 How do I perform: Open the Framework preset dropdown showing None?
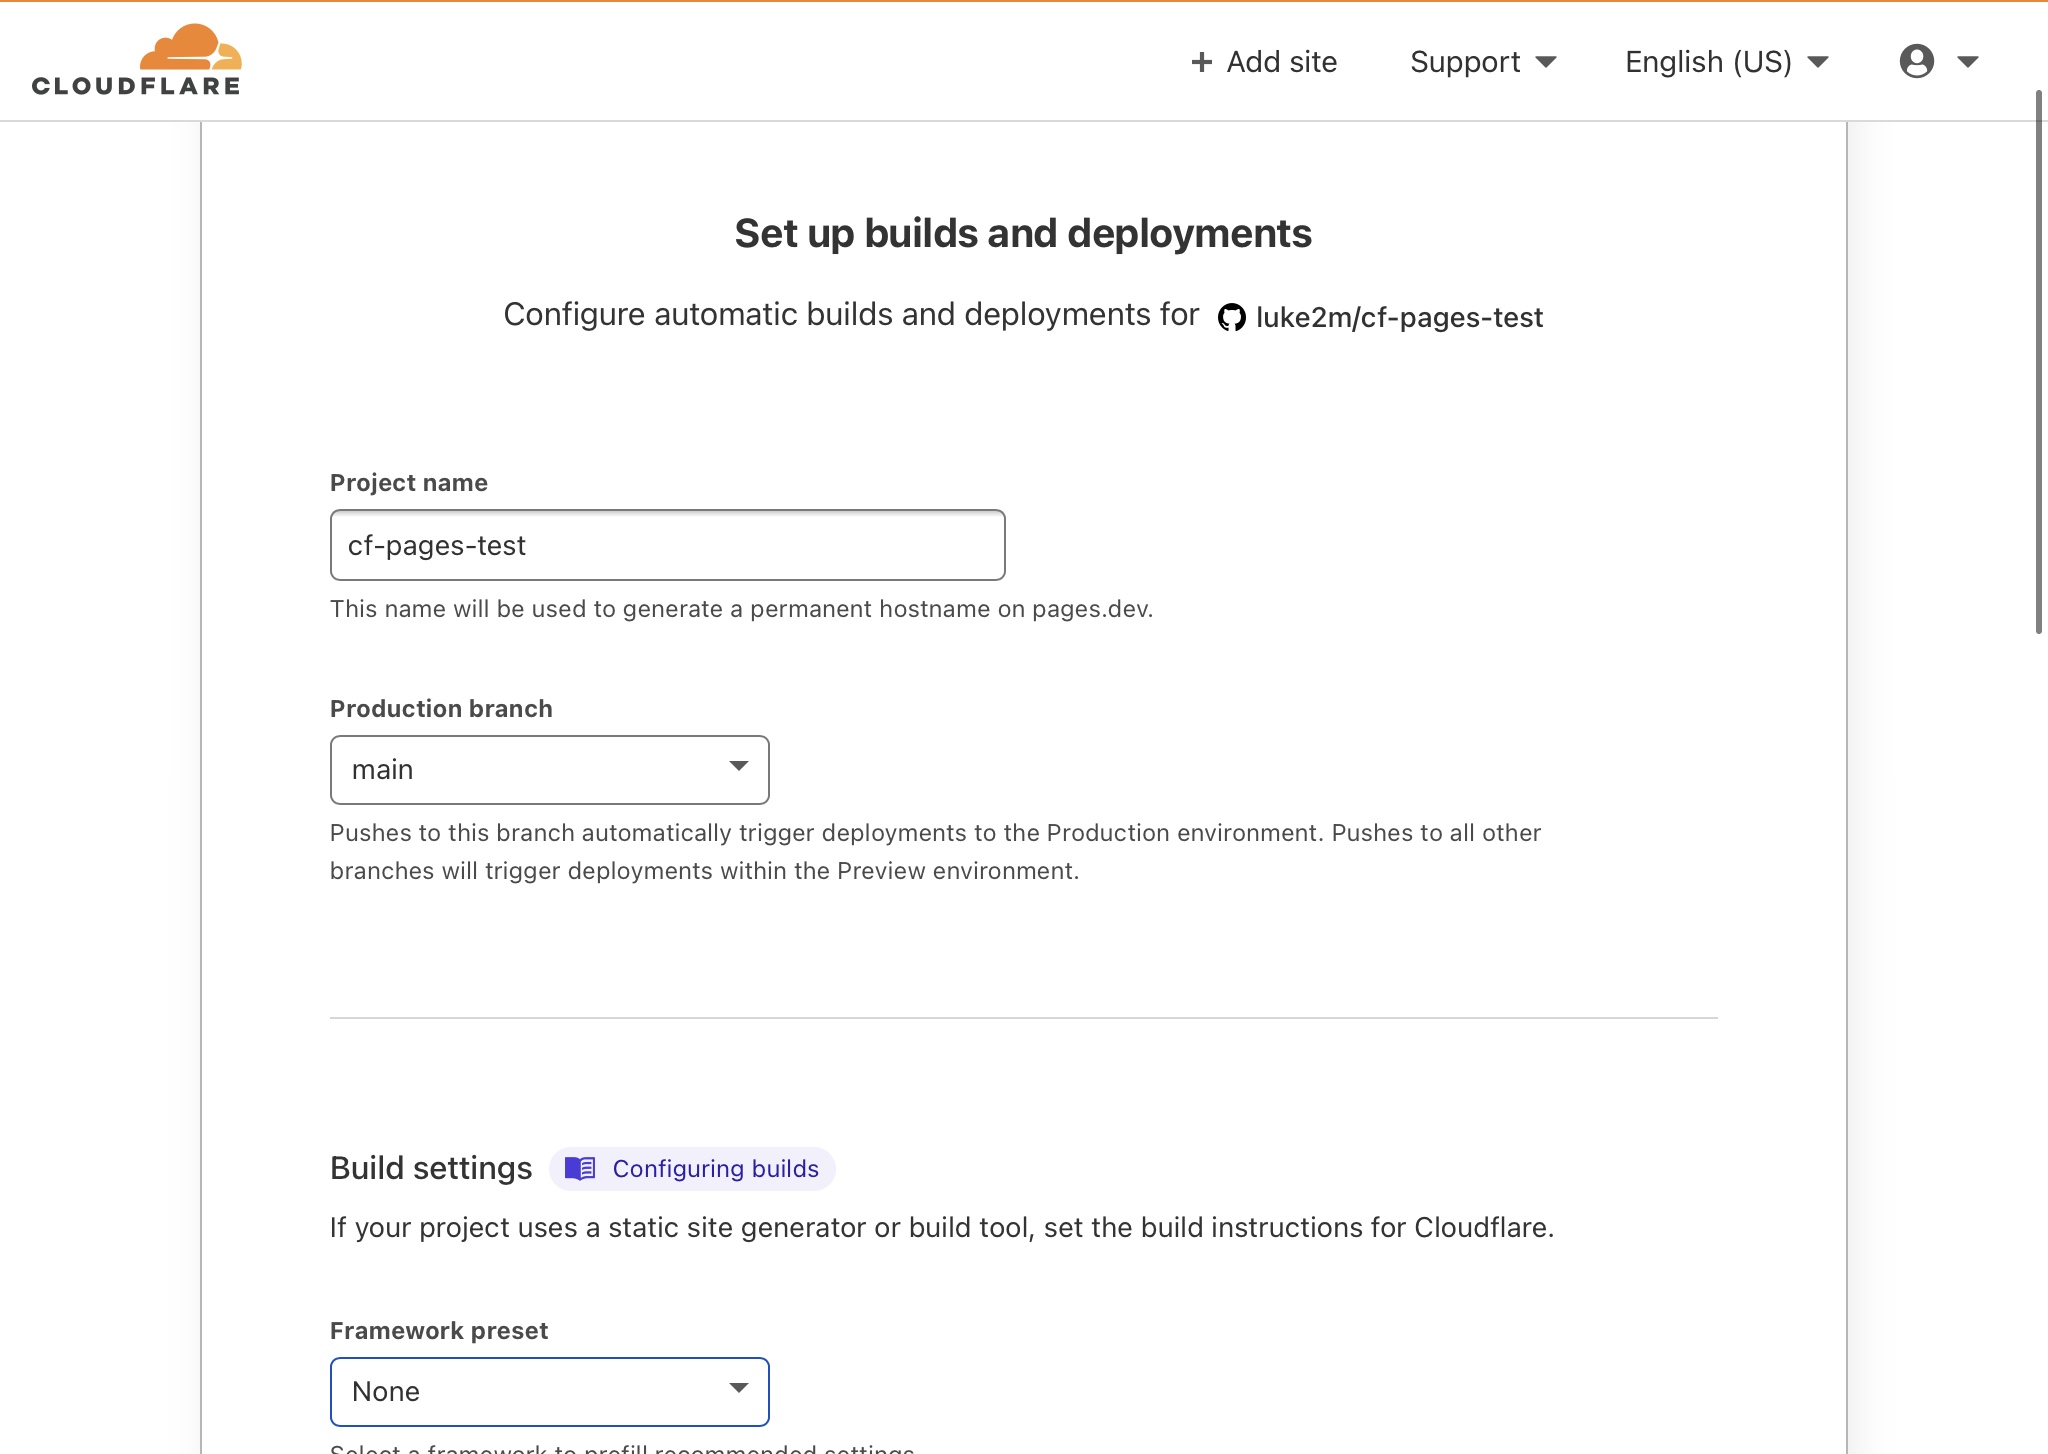point(550,1392)
